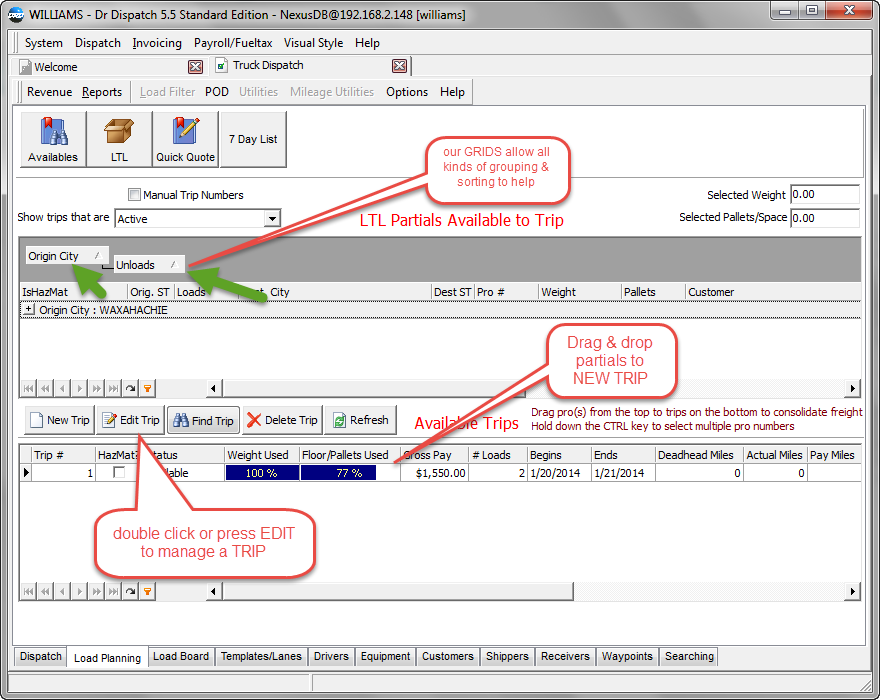Image resolution: width=880 pixels, height=700 pixels.
Task: Open the System menu
Action: pos(43,43)
